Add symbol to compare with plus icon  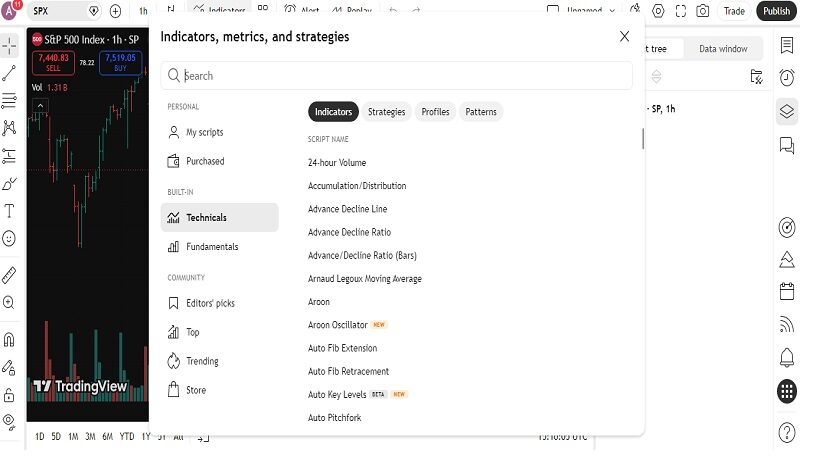click(115, 11)
